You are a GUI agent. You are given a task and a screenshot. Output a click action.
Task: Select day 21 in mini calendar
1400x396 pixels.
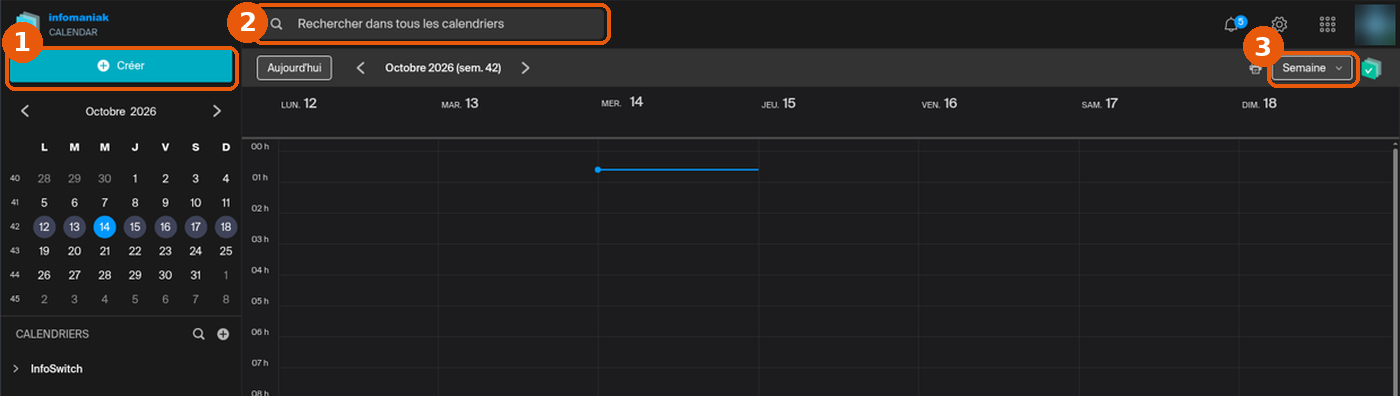pyautogui.click(x=104, y=251)
